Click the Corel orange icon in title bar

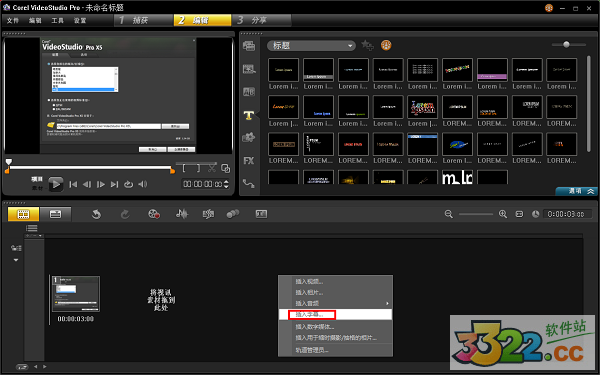point(549,8)
